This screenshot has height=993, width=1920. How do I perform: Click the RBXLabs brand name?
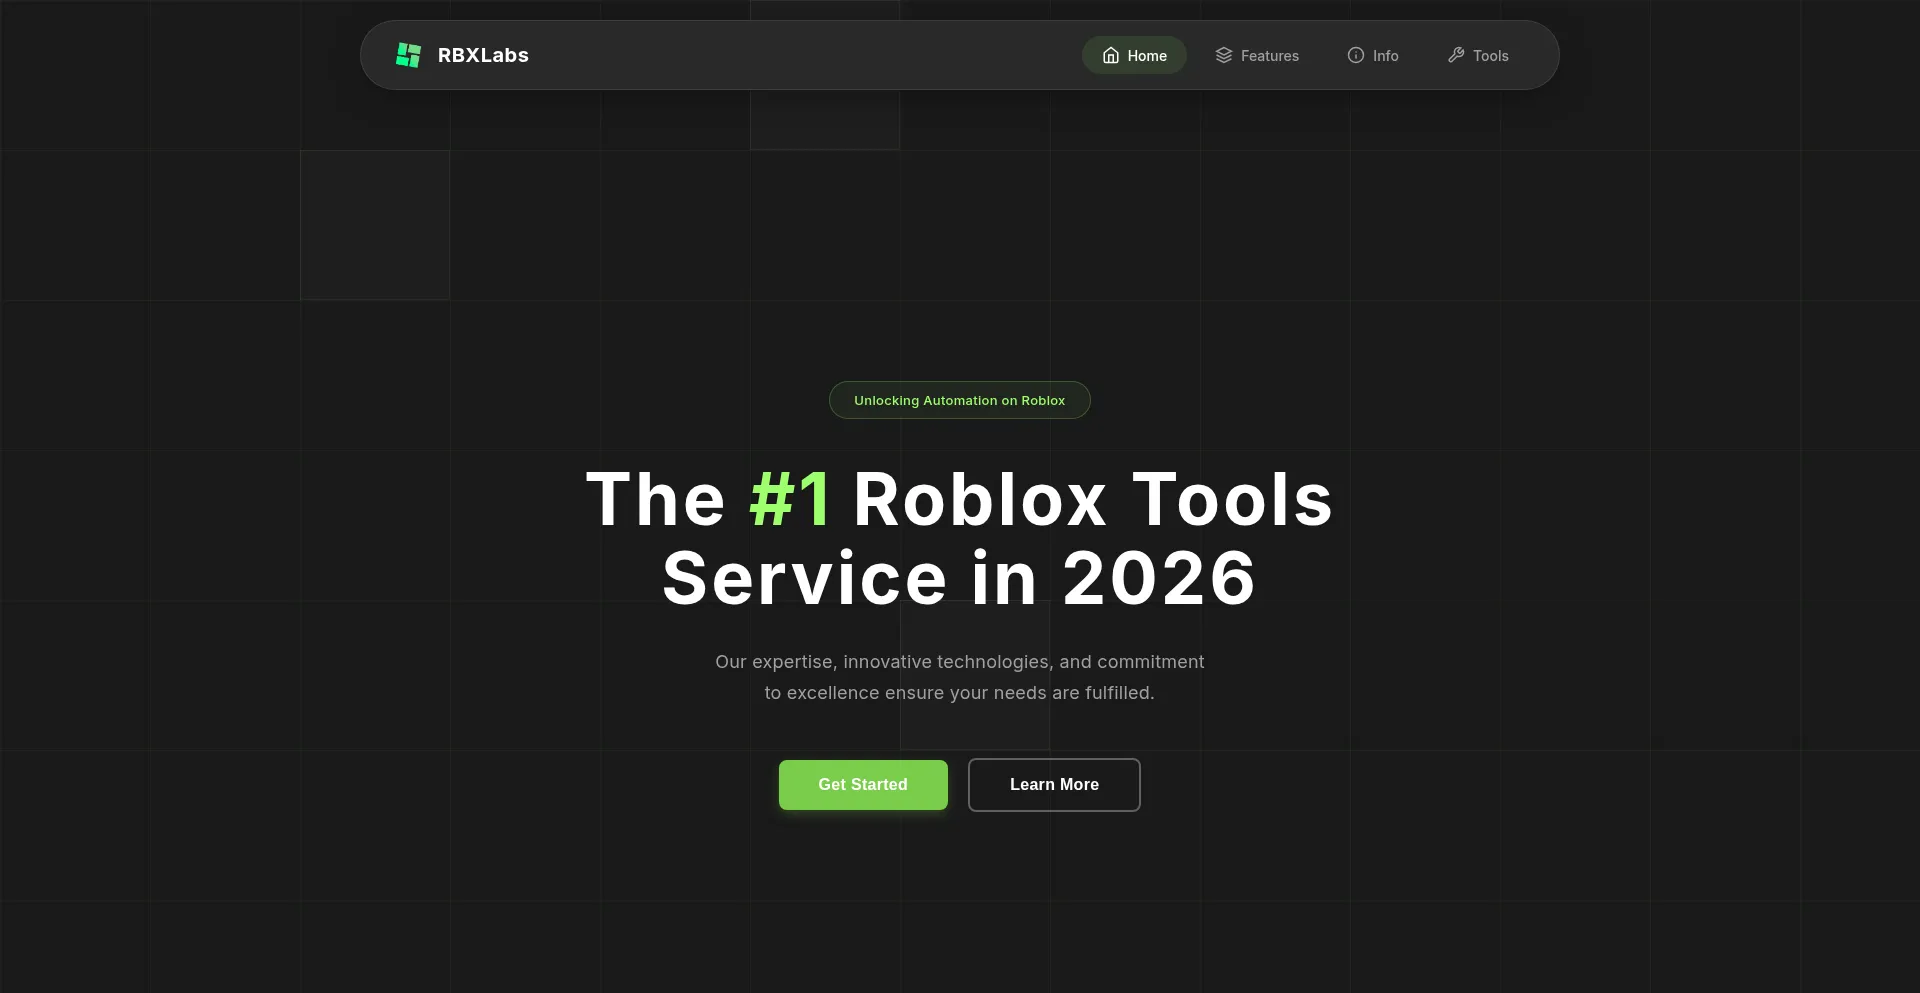(x=483, y=55)
